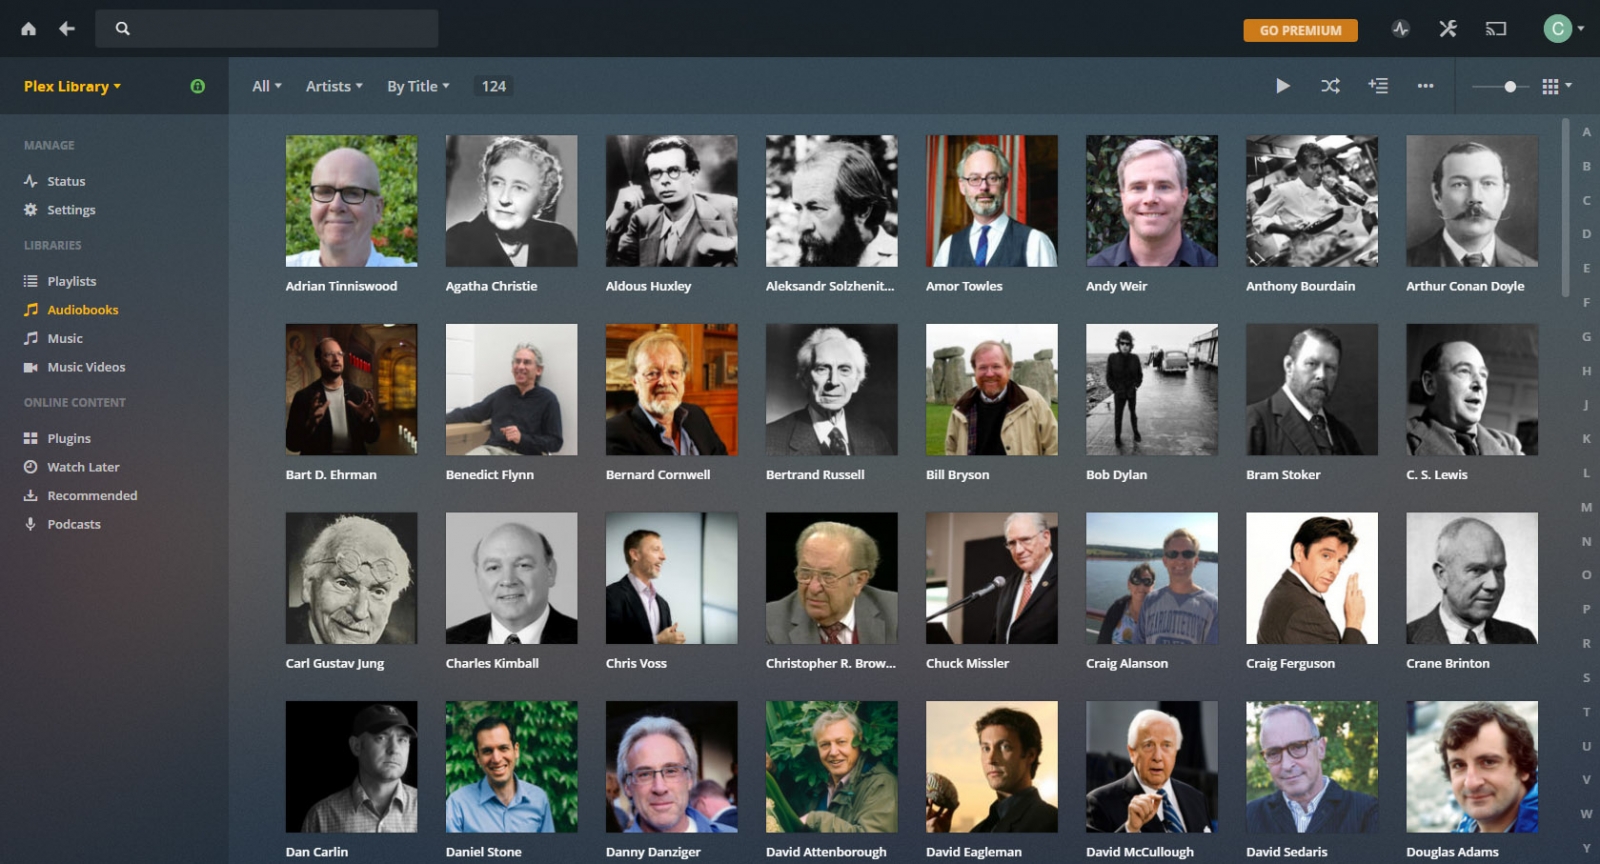
Task: Play all artists in the library
Action: click(1283, 86)
